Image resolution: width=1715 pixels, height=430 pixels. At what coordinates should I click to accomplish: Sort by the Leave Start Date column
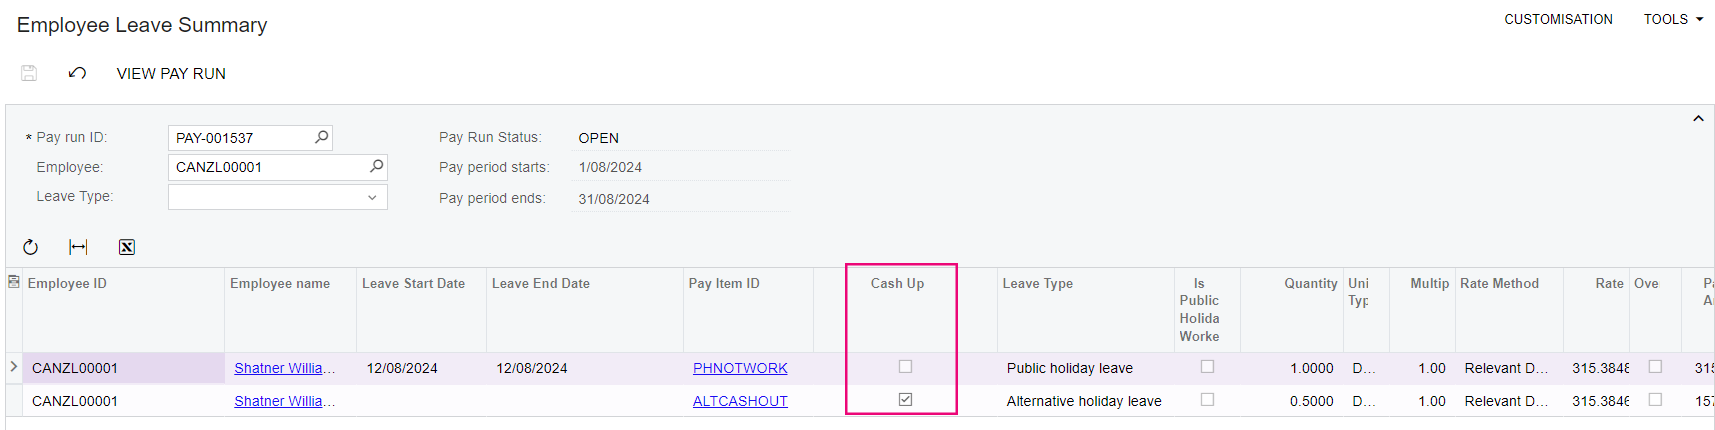pos(413,284)
